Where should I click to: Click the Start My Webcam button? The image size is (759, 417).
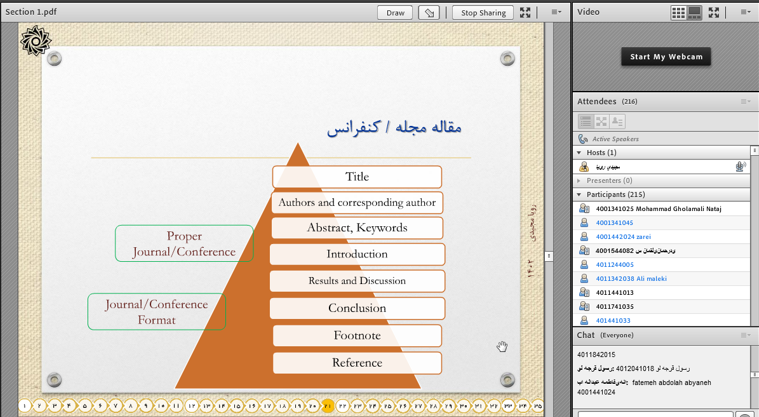(666, 57)
